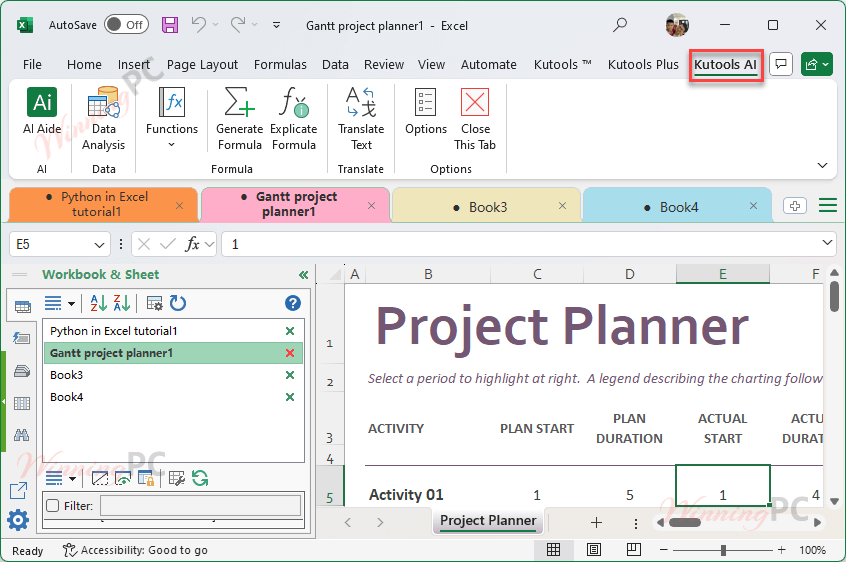This screenshot has height=562, width=846.
Task: Click the Comments speech bubble button
Action: [781, 65]
